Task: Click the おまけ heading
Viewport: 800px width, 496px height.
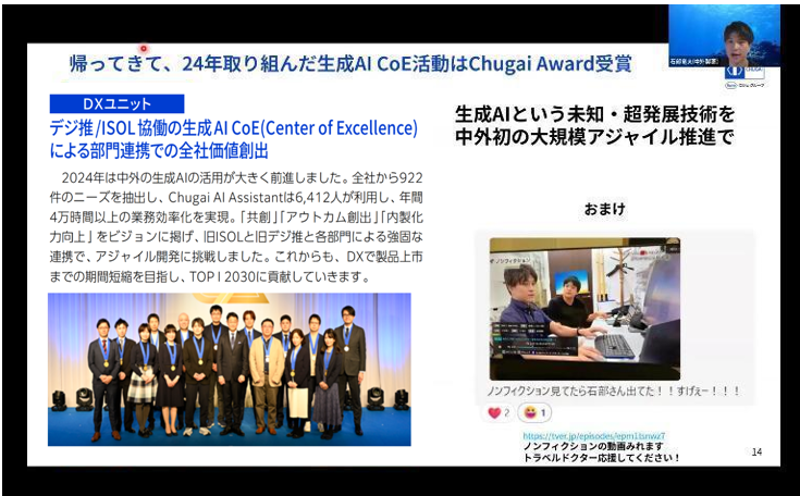Action: [x=605, y=209]
